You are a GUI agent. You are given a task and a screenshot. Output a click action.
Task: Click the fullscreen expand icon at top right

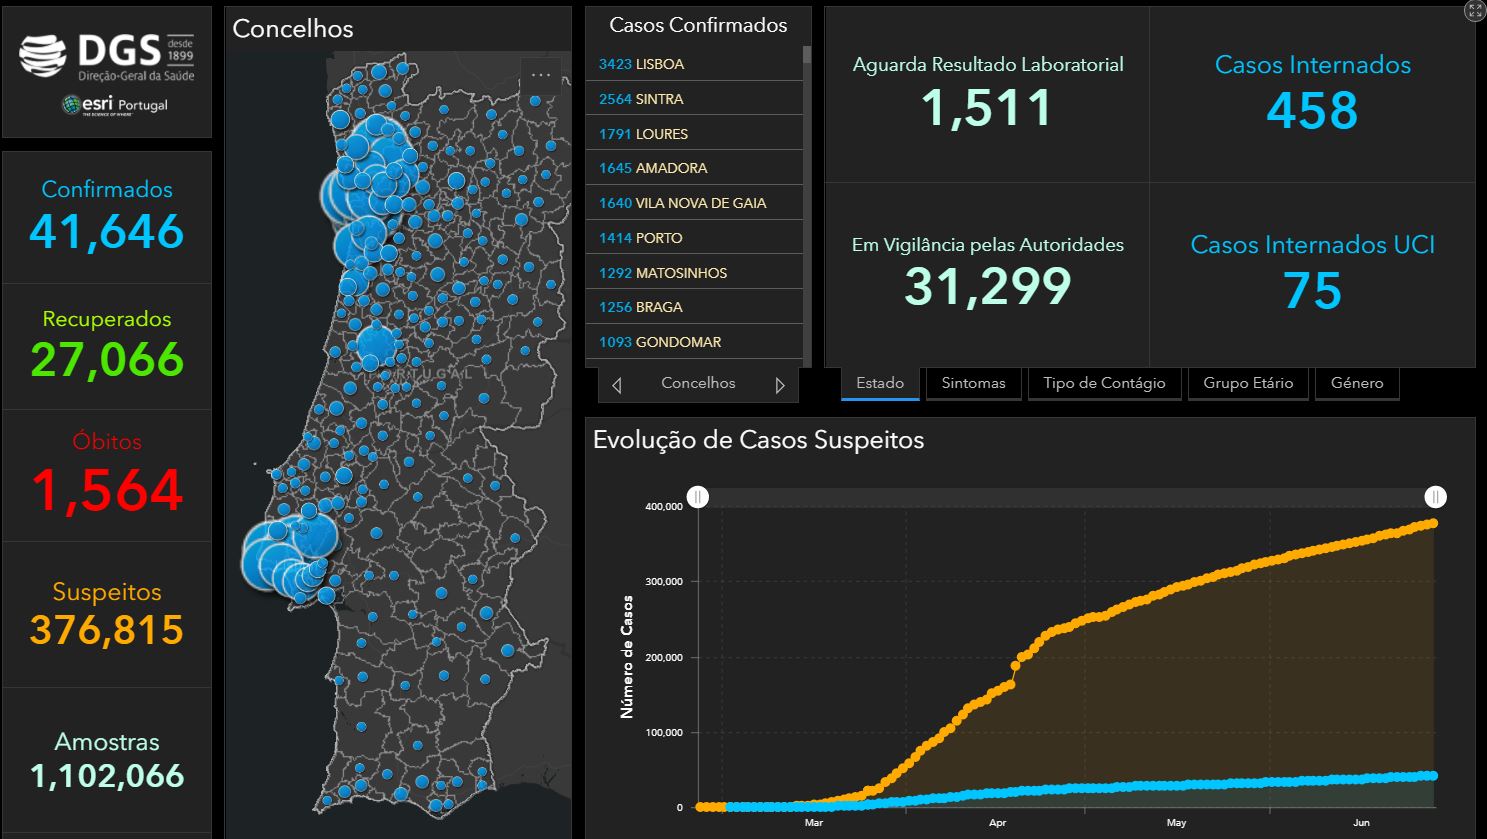pos(1475,11)
